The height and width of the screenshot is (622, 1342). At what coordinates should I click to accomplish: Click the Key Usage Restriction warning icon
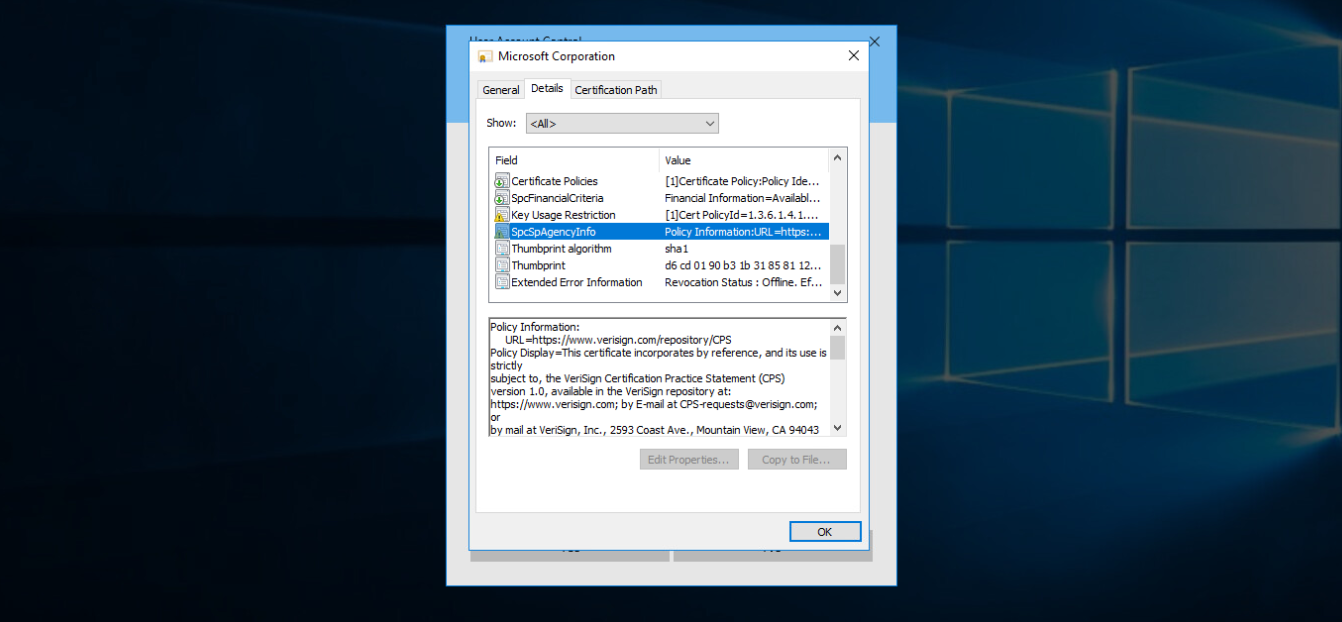point(502,215)
